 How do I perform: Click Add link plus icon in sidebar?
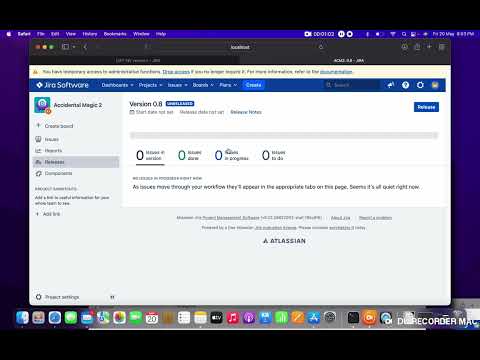[37, 214]
